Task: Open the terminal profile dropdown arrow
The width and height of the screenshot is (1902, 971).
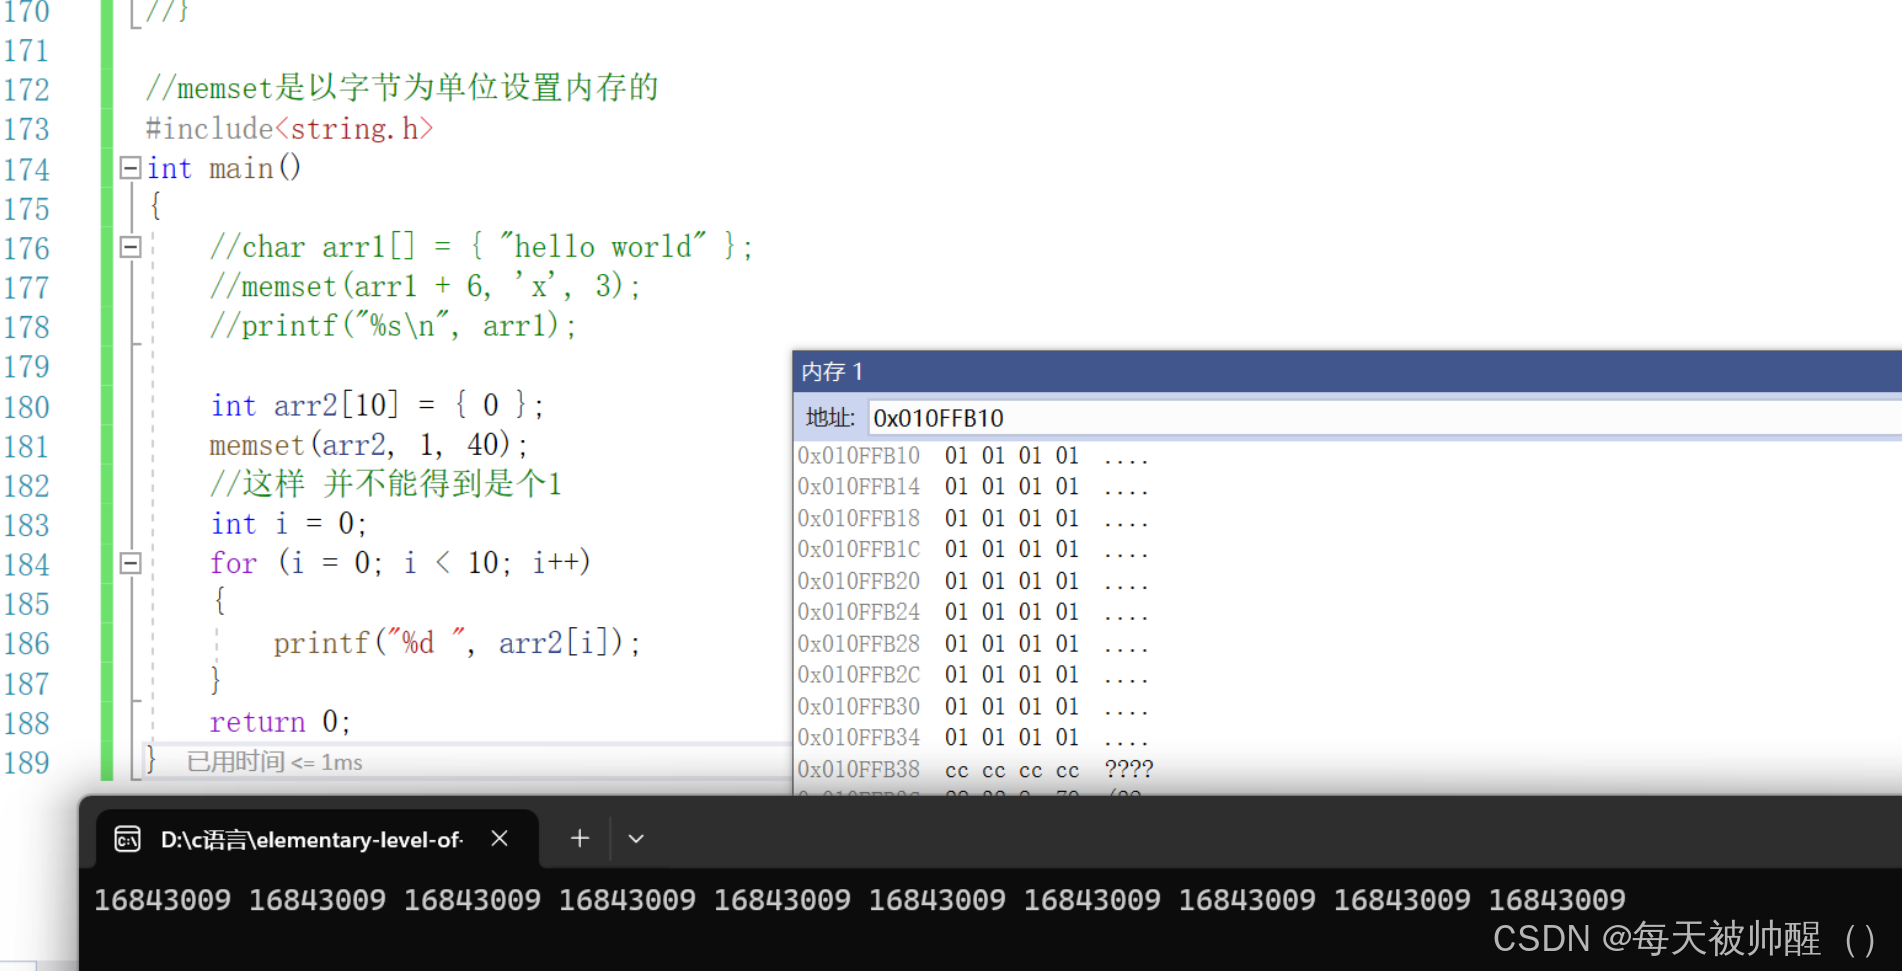Action: pos(636,838)
